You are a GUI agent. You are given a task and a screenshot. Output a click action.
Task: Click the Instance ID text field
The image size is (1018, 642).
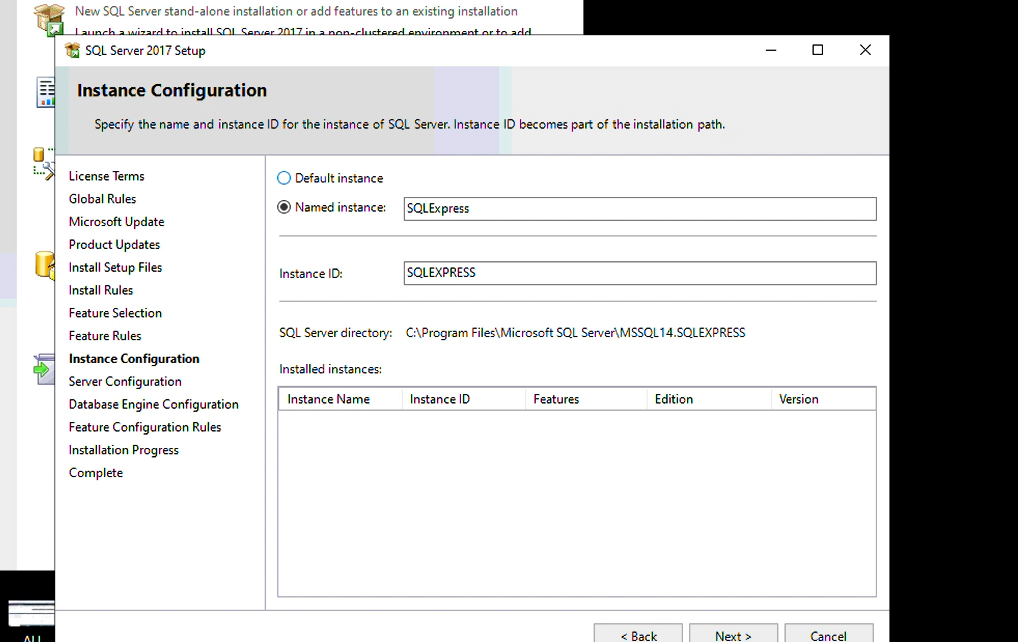pos(639,273)
